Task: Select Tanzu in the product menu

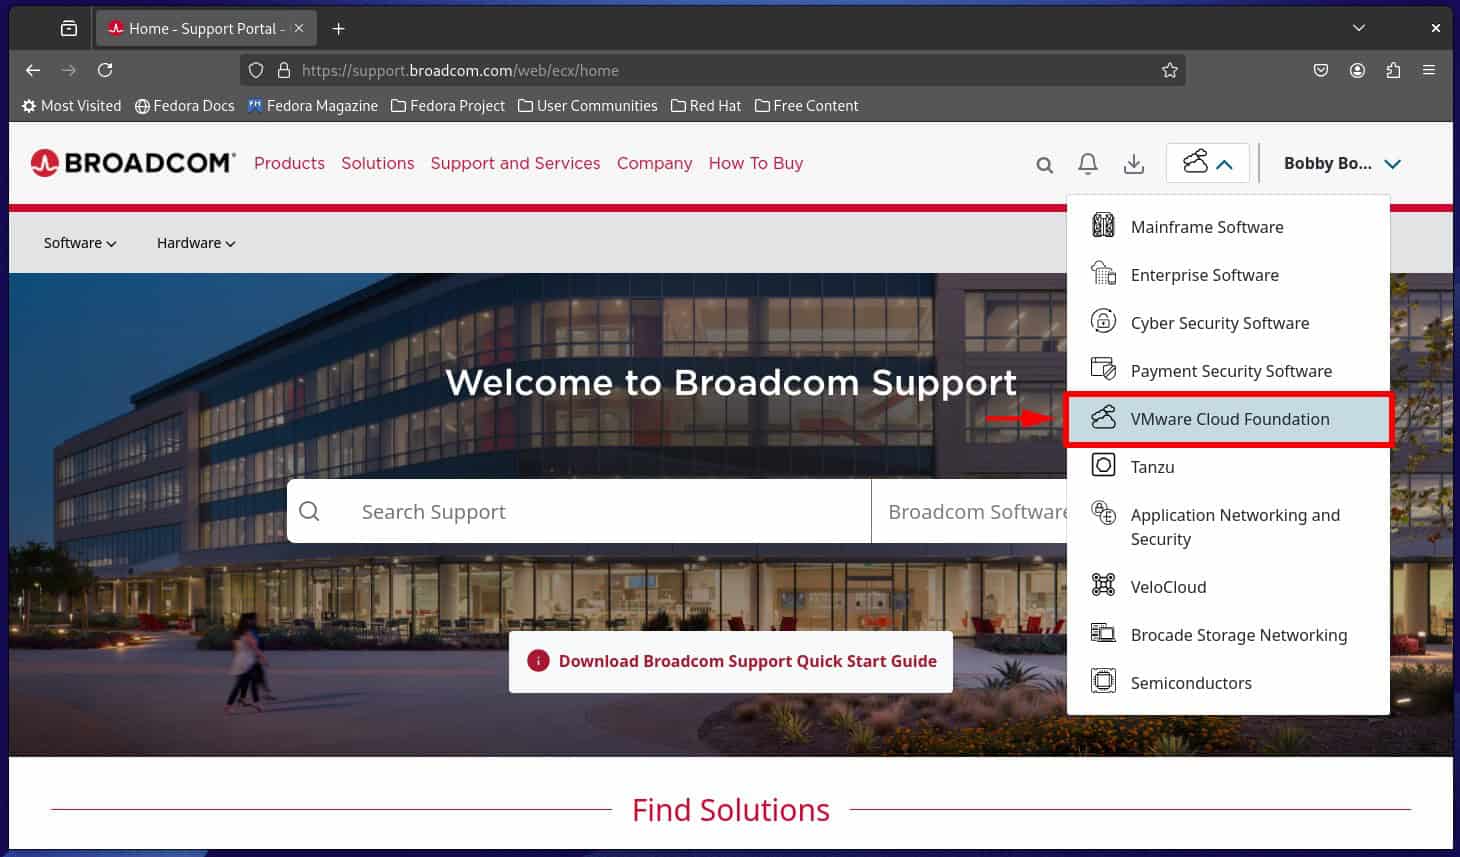Action: [1152, 467]
